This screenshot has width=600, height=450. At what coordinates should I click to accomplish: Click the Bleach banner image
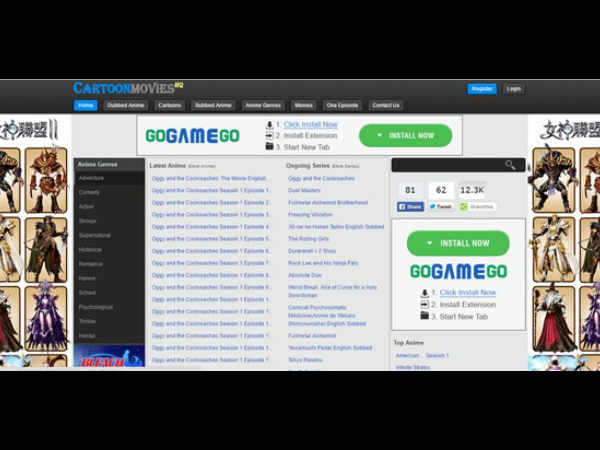click(109, 356)
